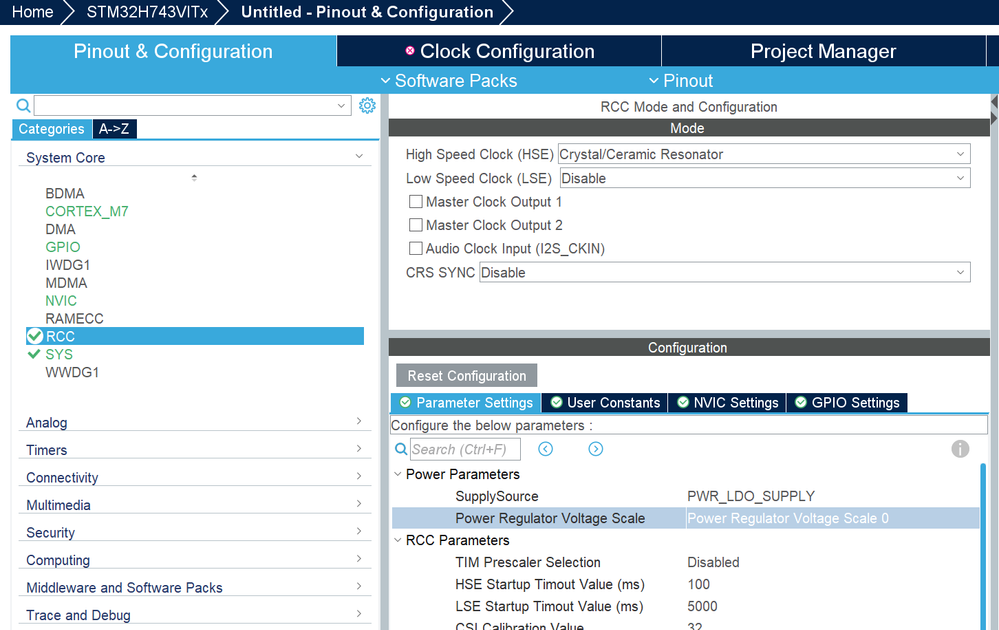This screenshot has width=999, height=630.
Task: Open the Pinout menu
Action: coord(681,81)
